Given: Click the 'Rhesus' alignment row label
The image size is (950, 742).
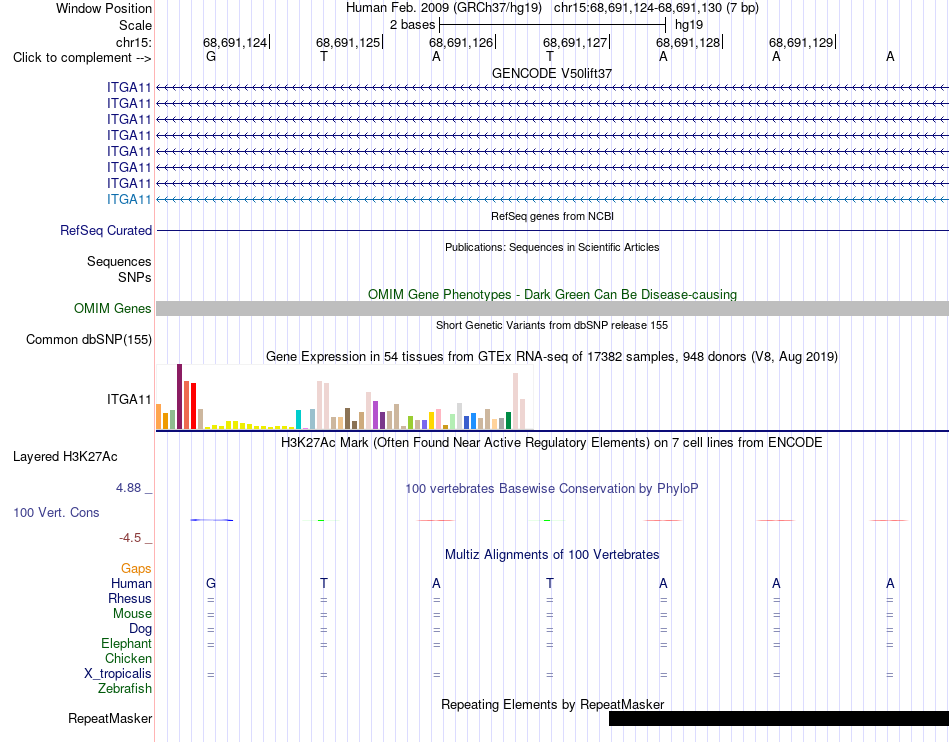Looking at the screenshot, I should click(130, 598).
